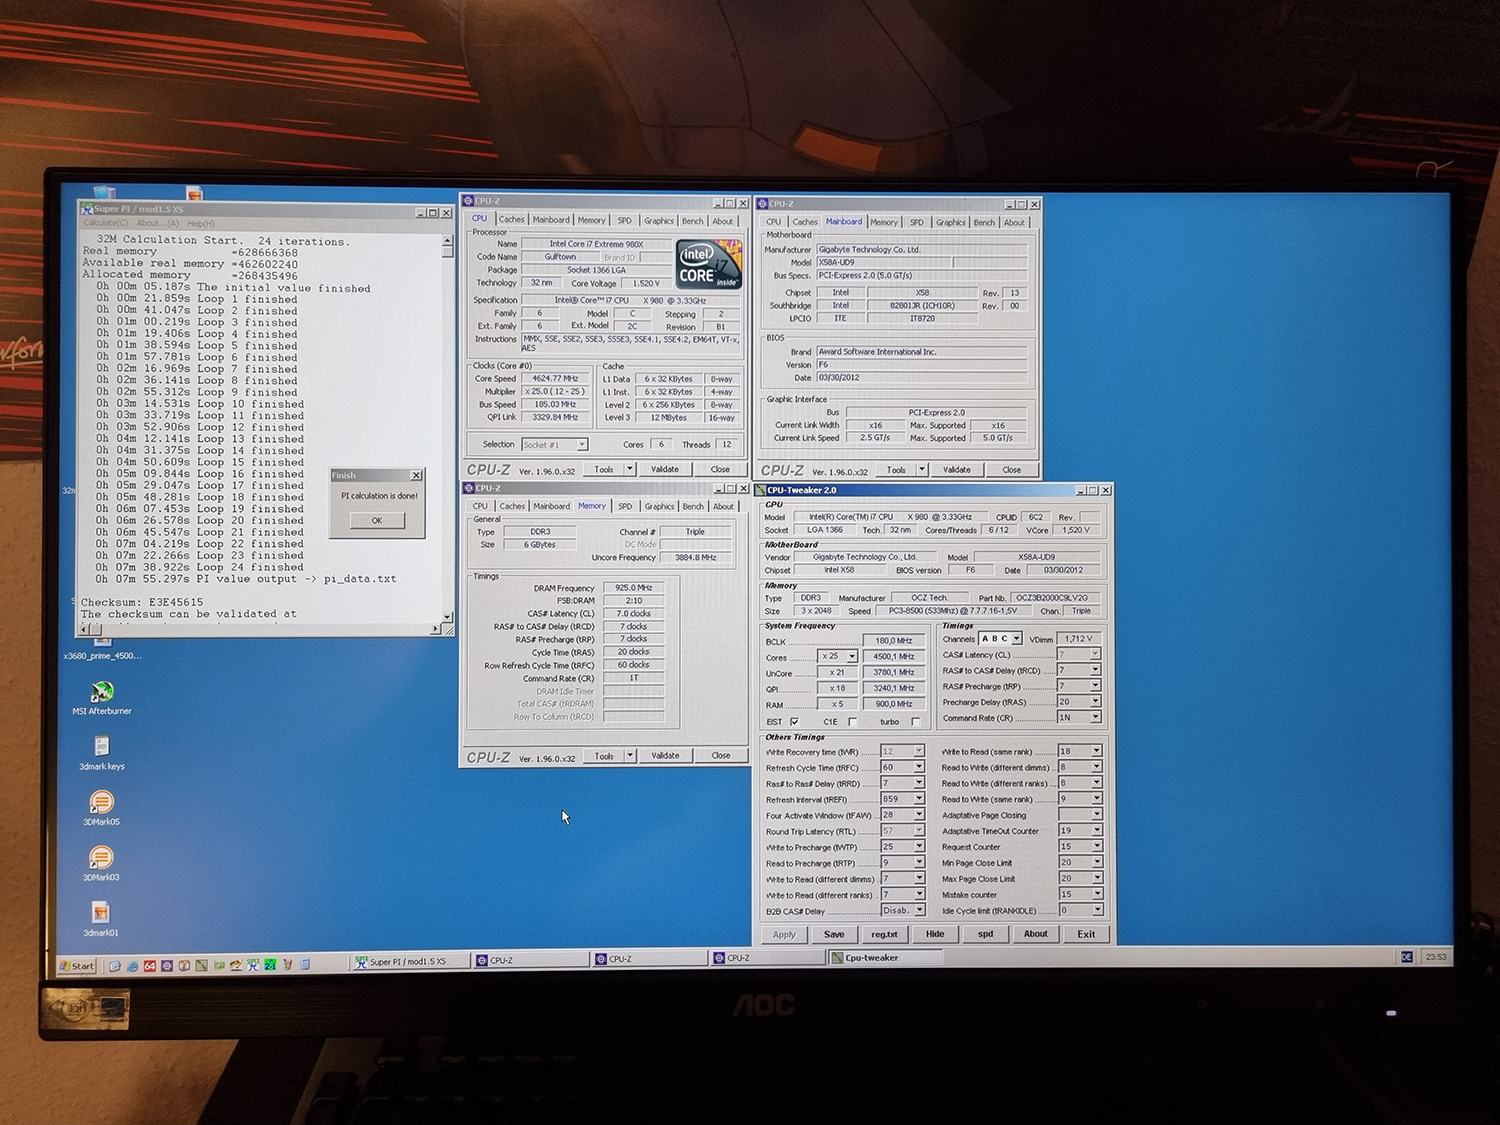Viewport: 1500px width, 1125px height.
Task: Open Socket #1 selection dropdown in CPU-Z
Action: click(x=582, y=445)
